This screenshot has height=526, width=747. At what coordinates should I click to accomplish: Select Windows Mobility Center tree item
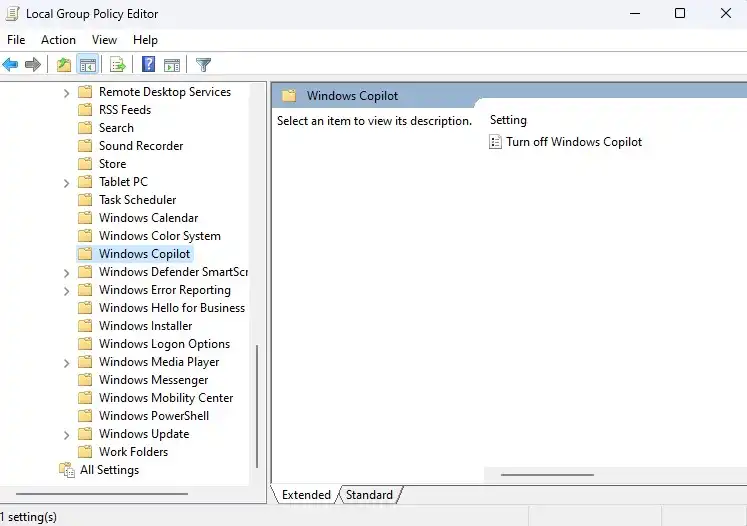point(166,398)
